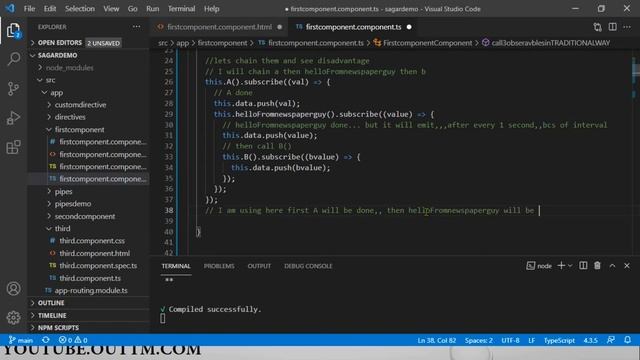Open the Accounts icon in activity bar
Viewport: 640px width, 360px height.
click(x=13, y=289)
